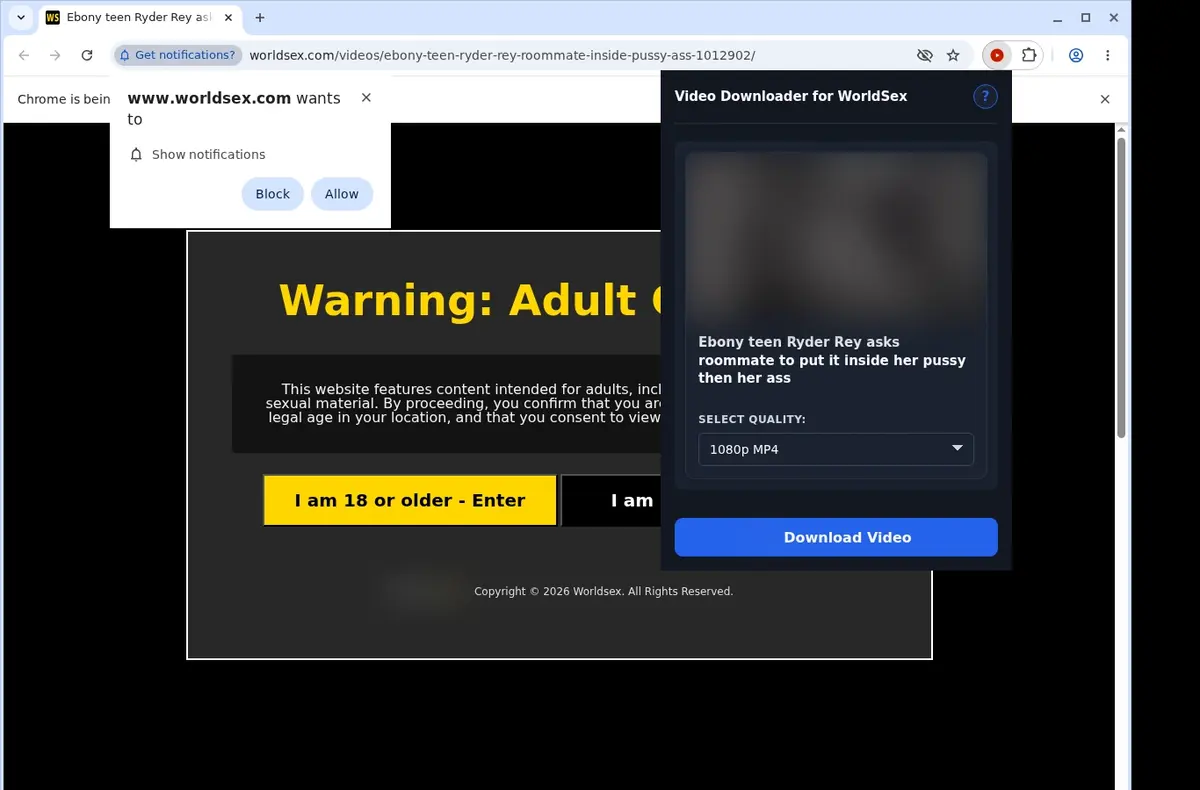This screenshot has width=1200, height=790.
Task: Click I am 18 or older - Enter
Action: tap(410, 500)
